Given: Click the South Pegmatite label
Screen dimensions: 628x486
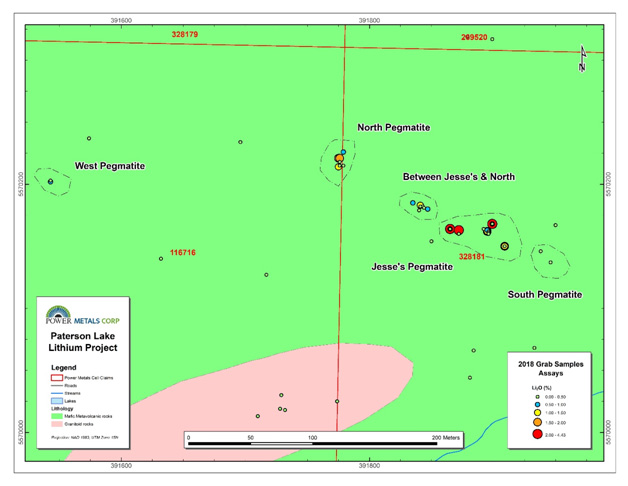Looking at the screenshot, I should (x=545, y=294).
